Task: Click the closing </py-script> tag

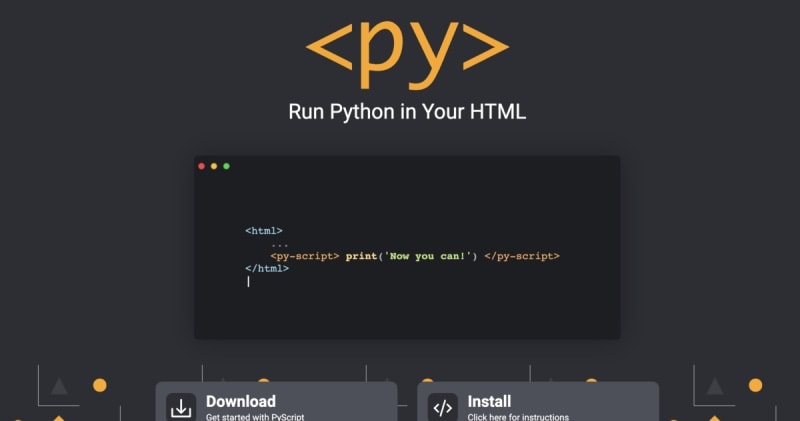Action: (x=522, y=256)
